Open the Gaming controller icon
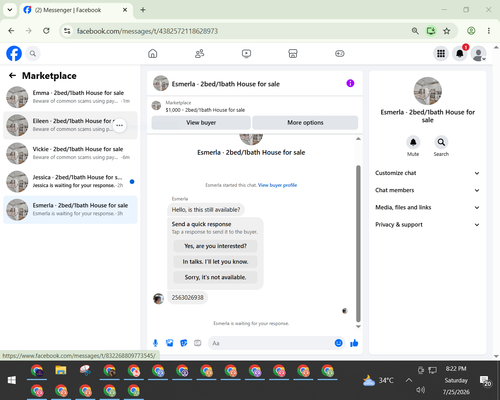Screen dimensions: 500x400 (340, 53)
